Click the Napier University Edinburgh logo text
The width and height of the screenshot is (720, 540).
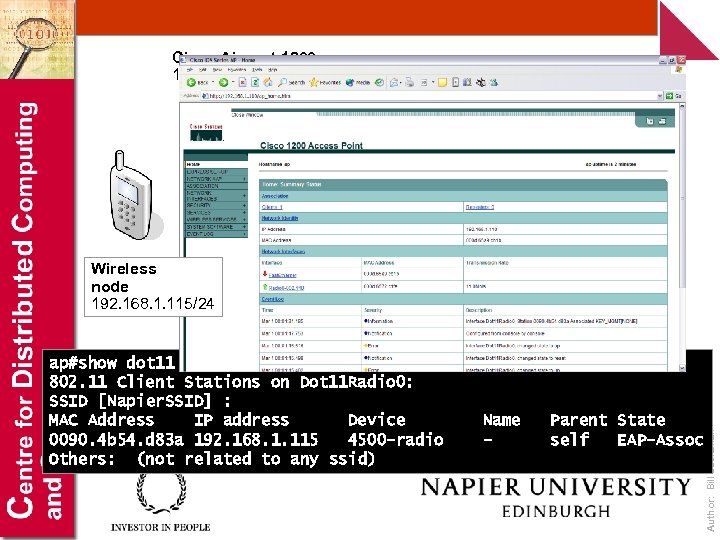click(x=556, y=498)
